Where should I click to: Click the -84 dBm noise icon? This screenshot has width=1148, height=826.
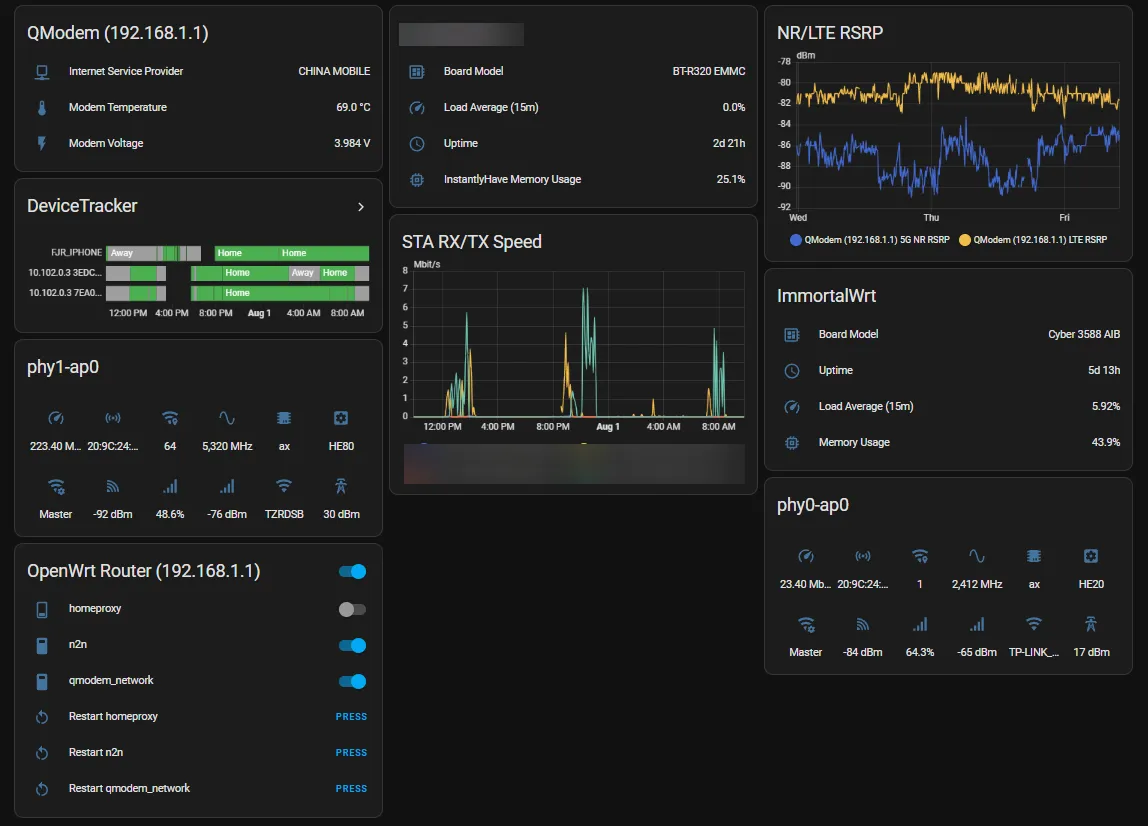click(x=862, y=625)
